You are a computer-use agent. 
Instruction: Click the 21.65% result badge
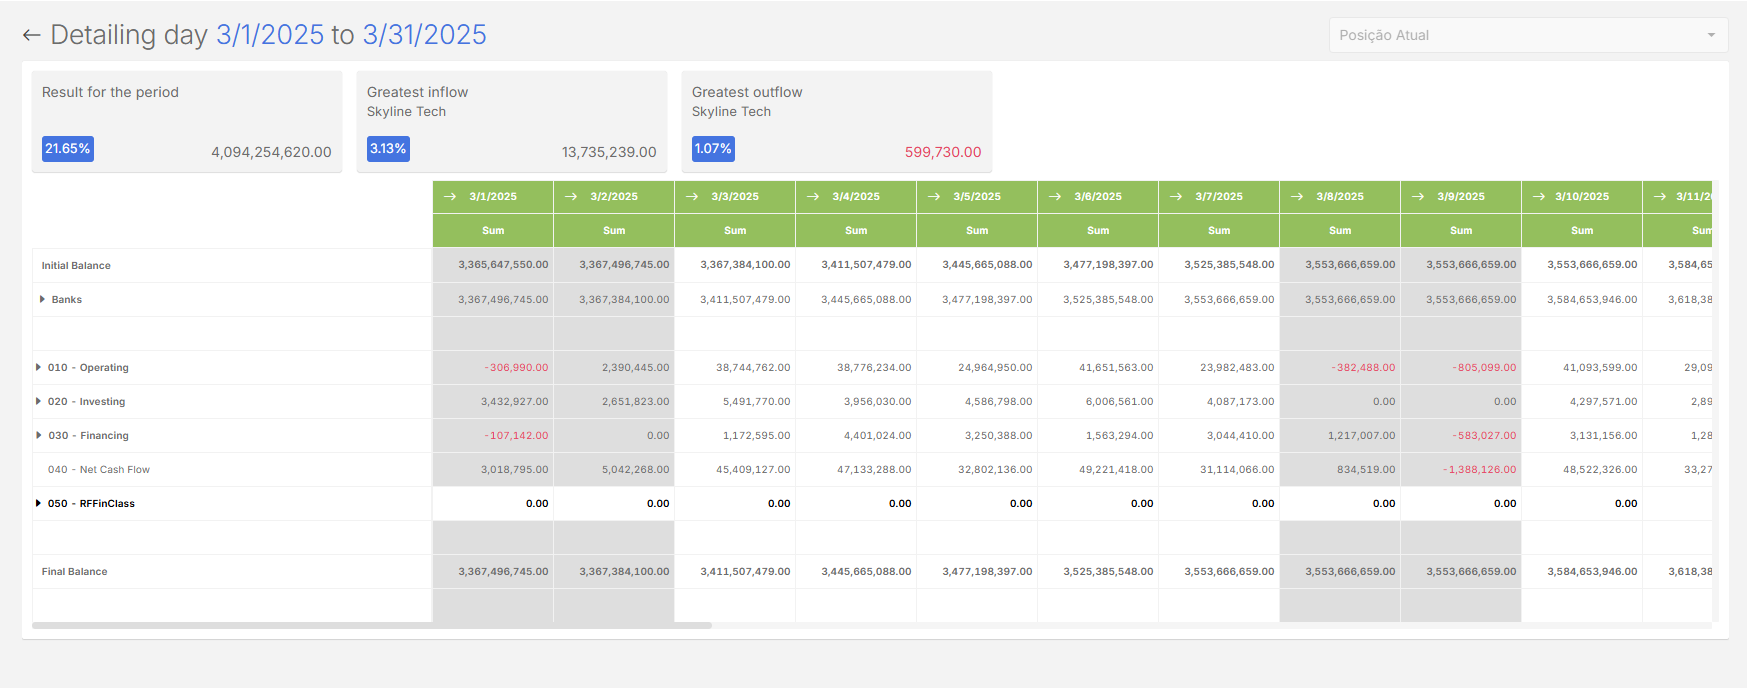point(68,149)
